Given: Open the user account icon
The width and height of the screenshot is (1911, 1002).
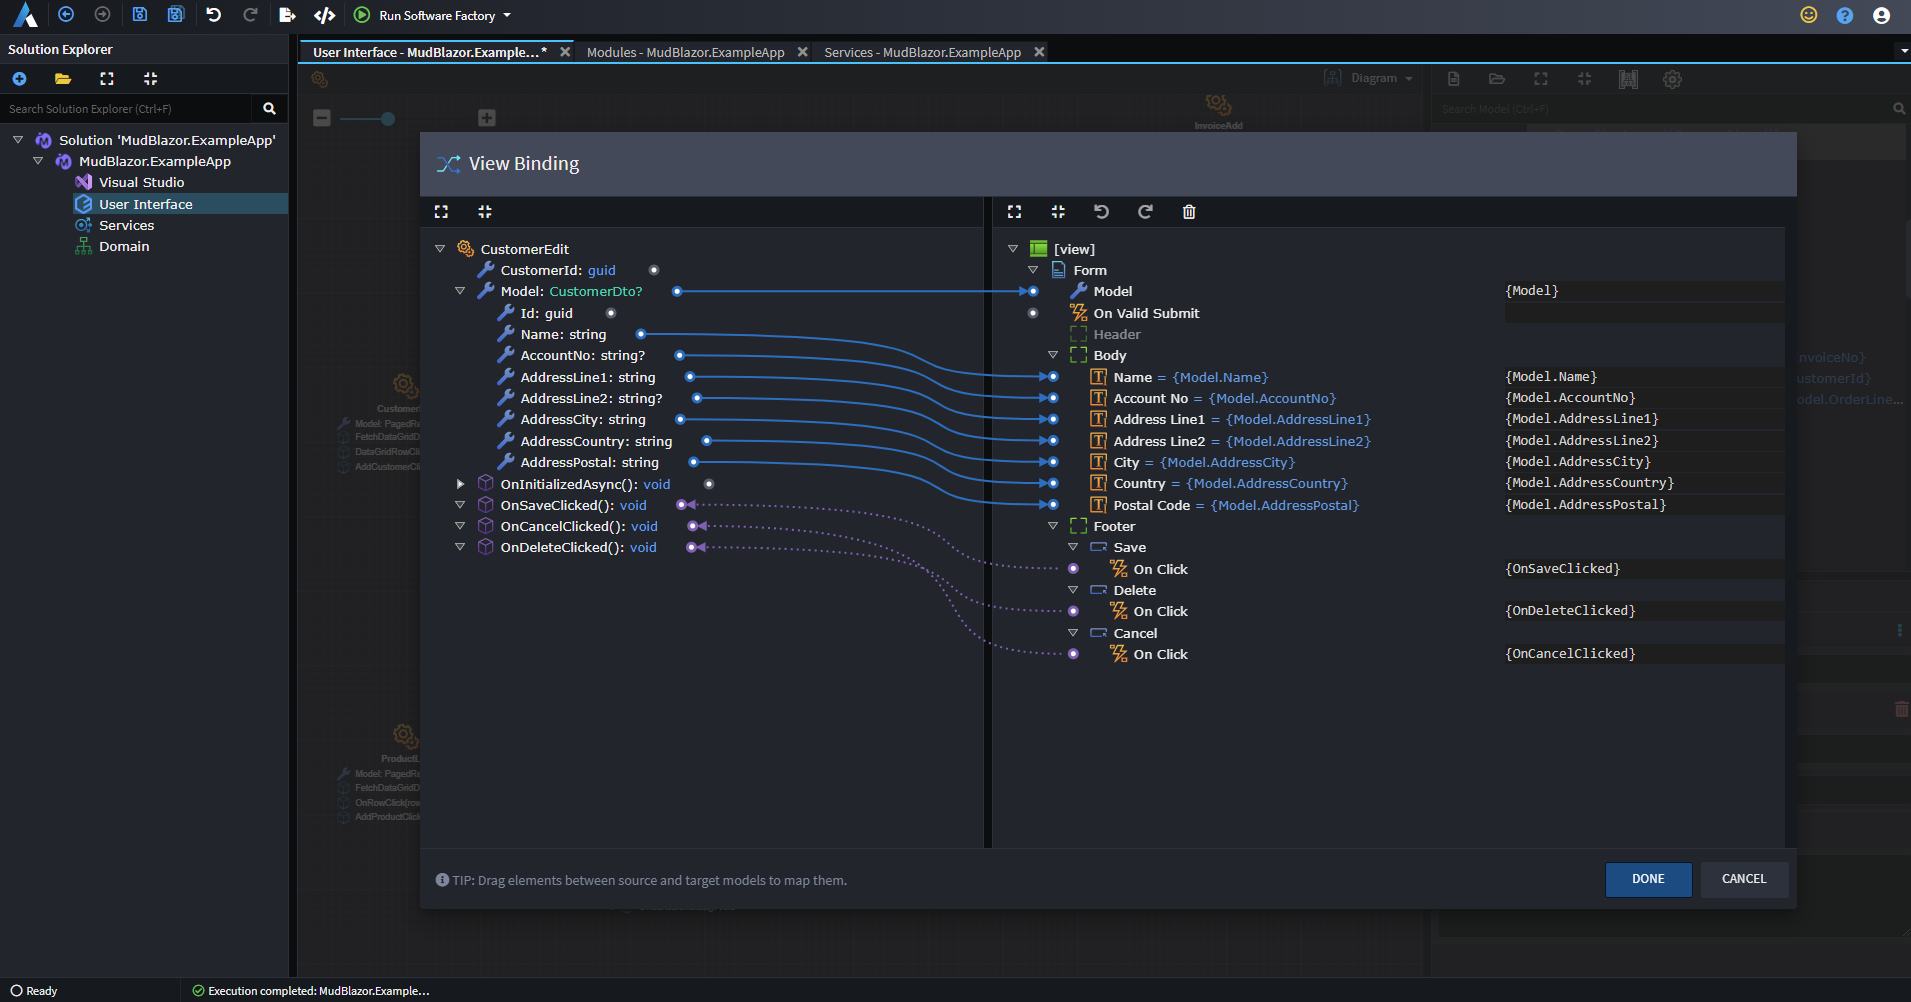Looking at the screenshot, I should point(1881,15).
